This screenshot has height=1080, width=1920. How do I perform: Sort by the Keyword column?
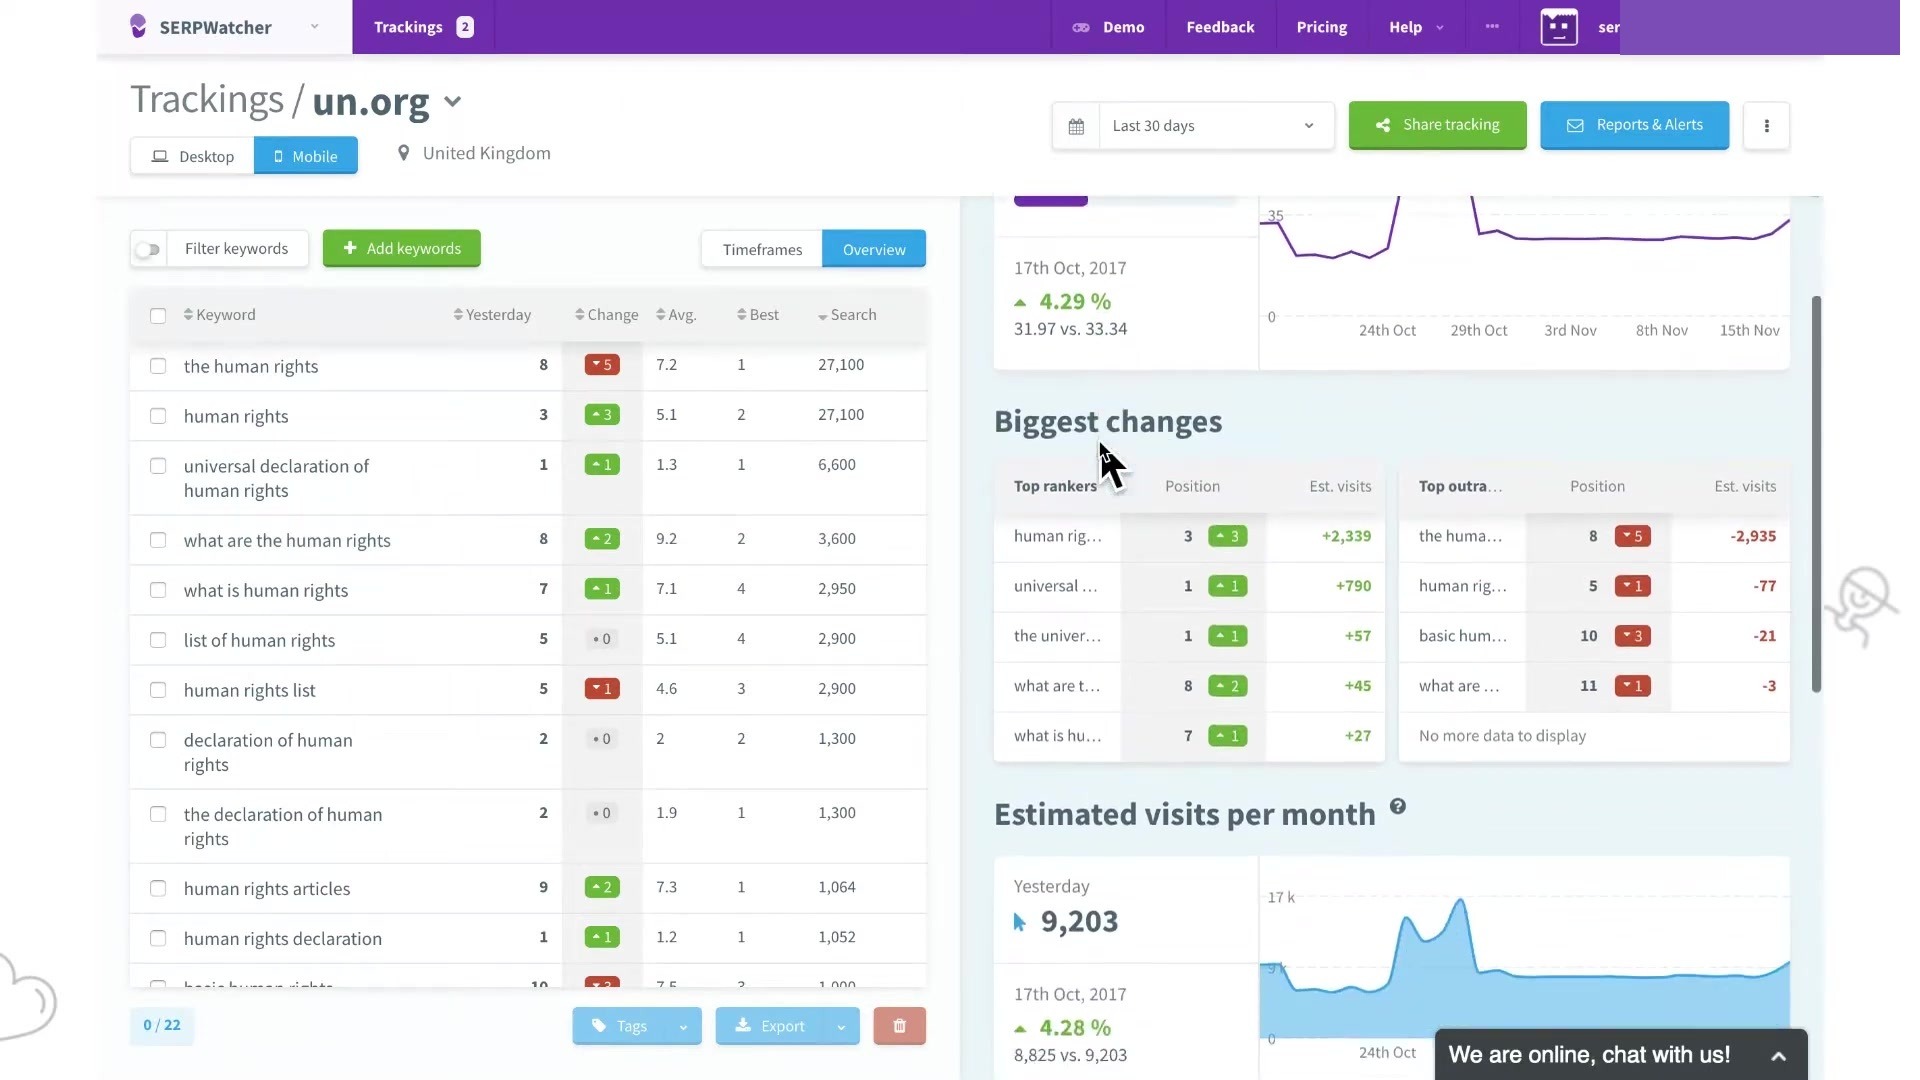(220, 315)
